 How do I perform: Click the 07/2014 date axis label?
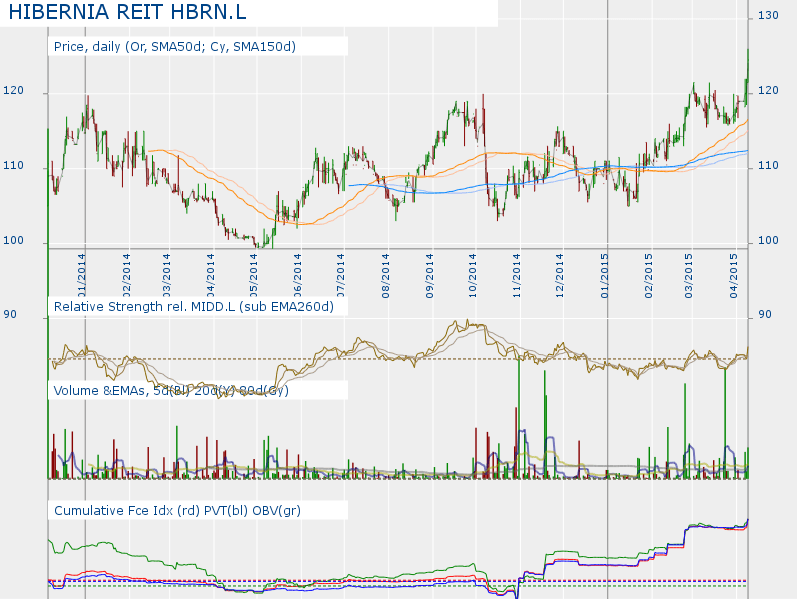(x=340, y=276)
